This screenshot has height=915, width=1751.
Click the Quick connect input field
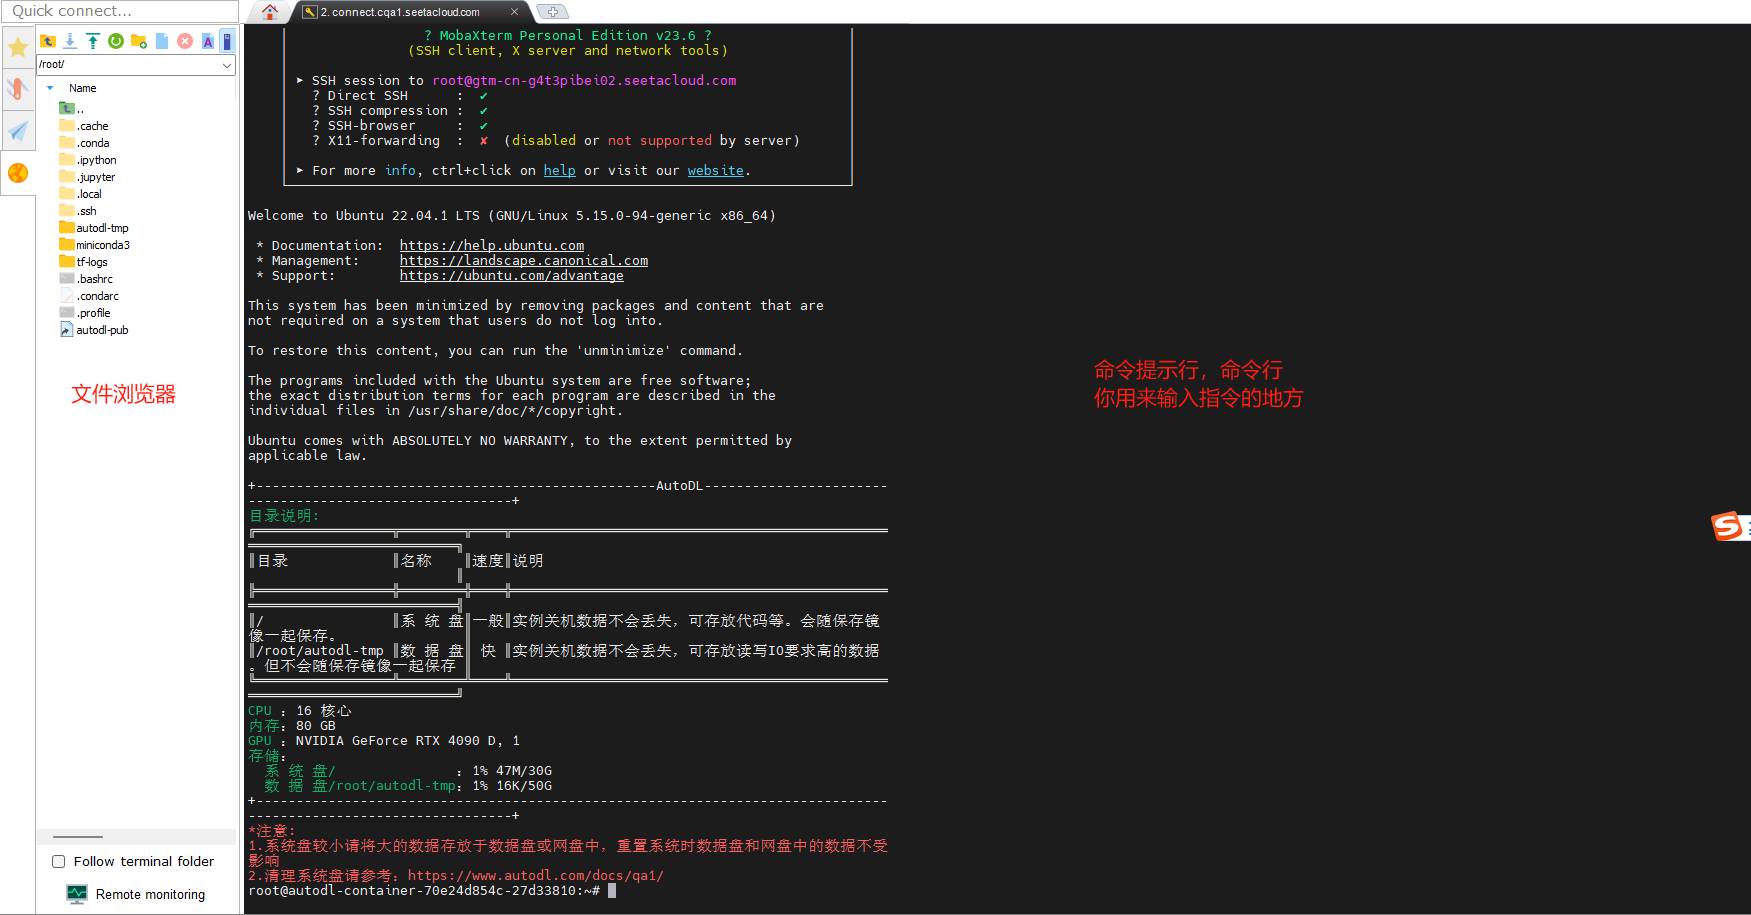119,11
